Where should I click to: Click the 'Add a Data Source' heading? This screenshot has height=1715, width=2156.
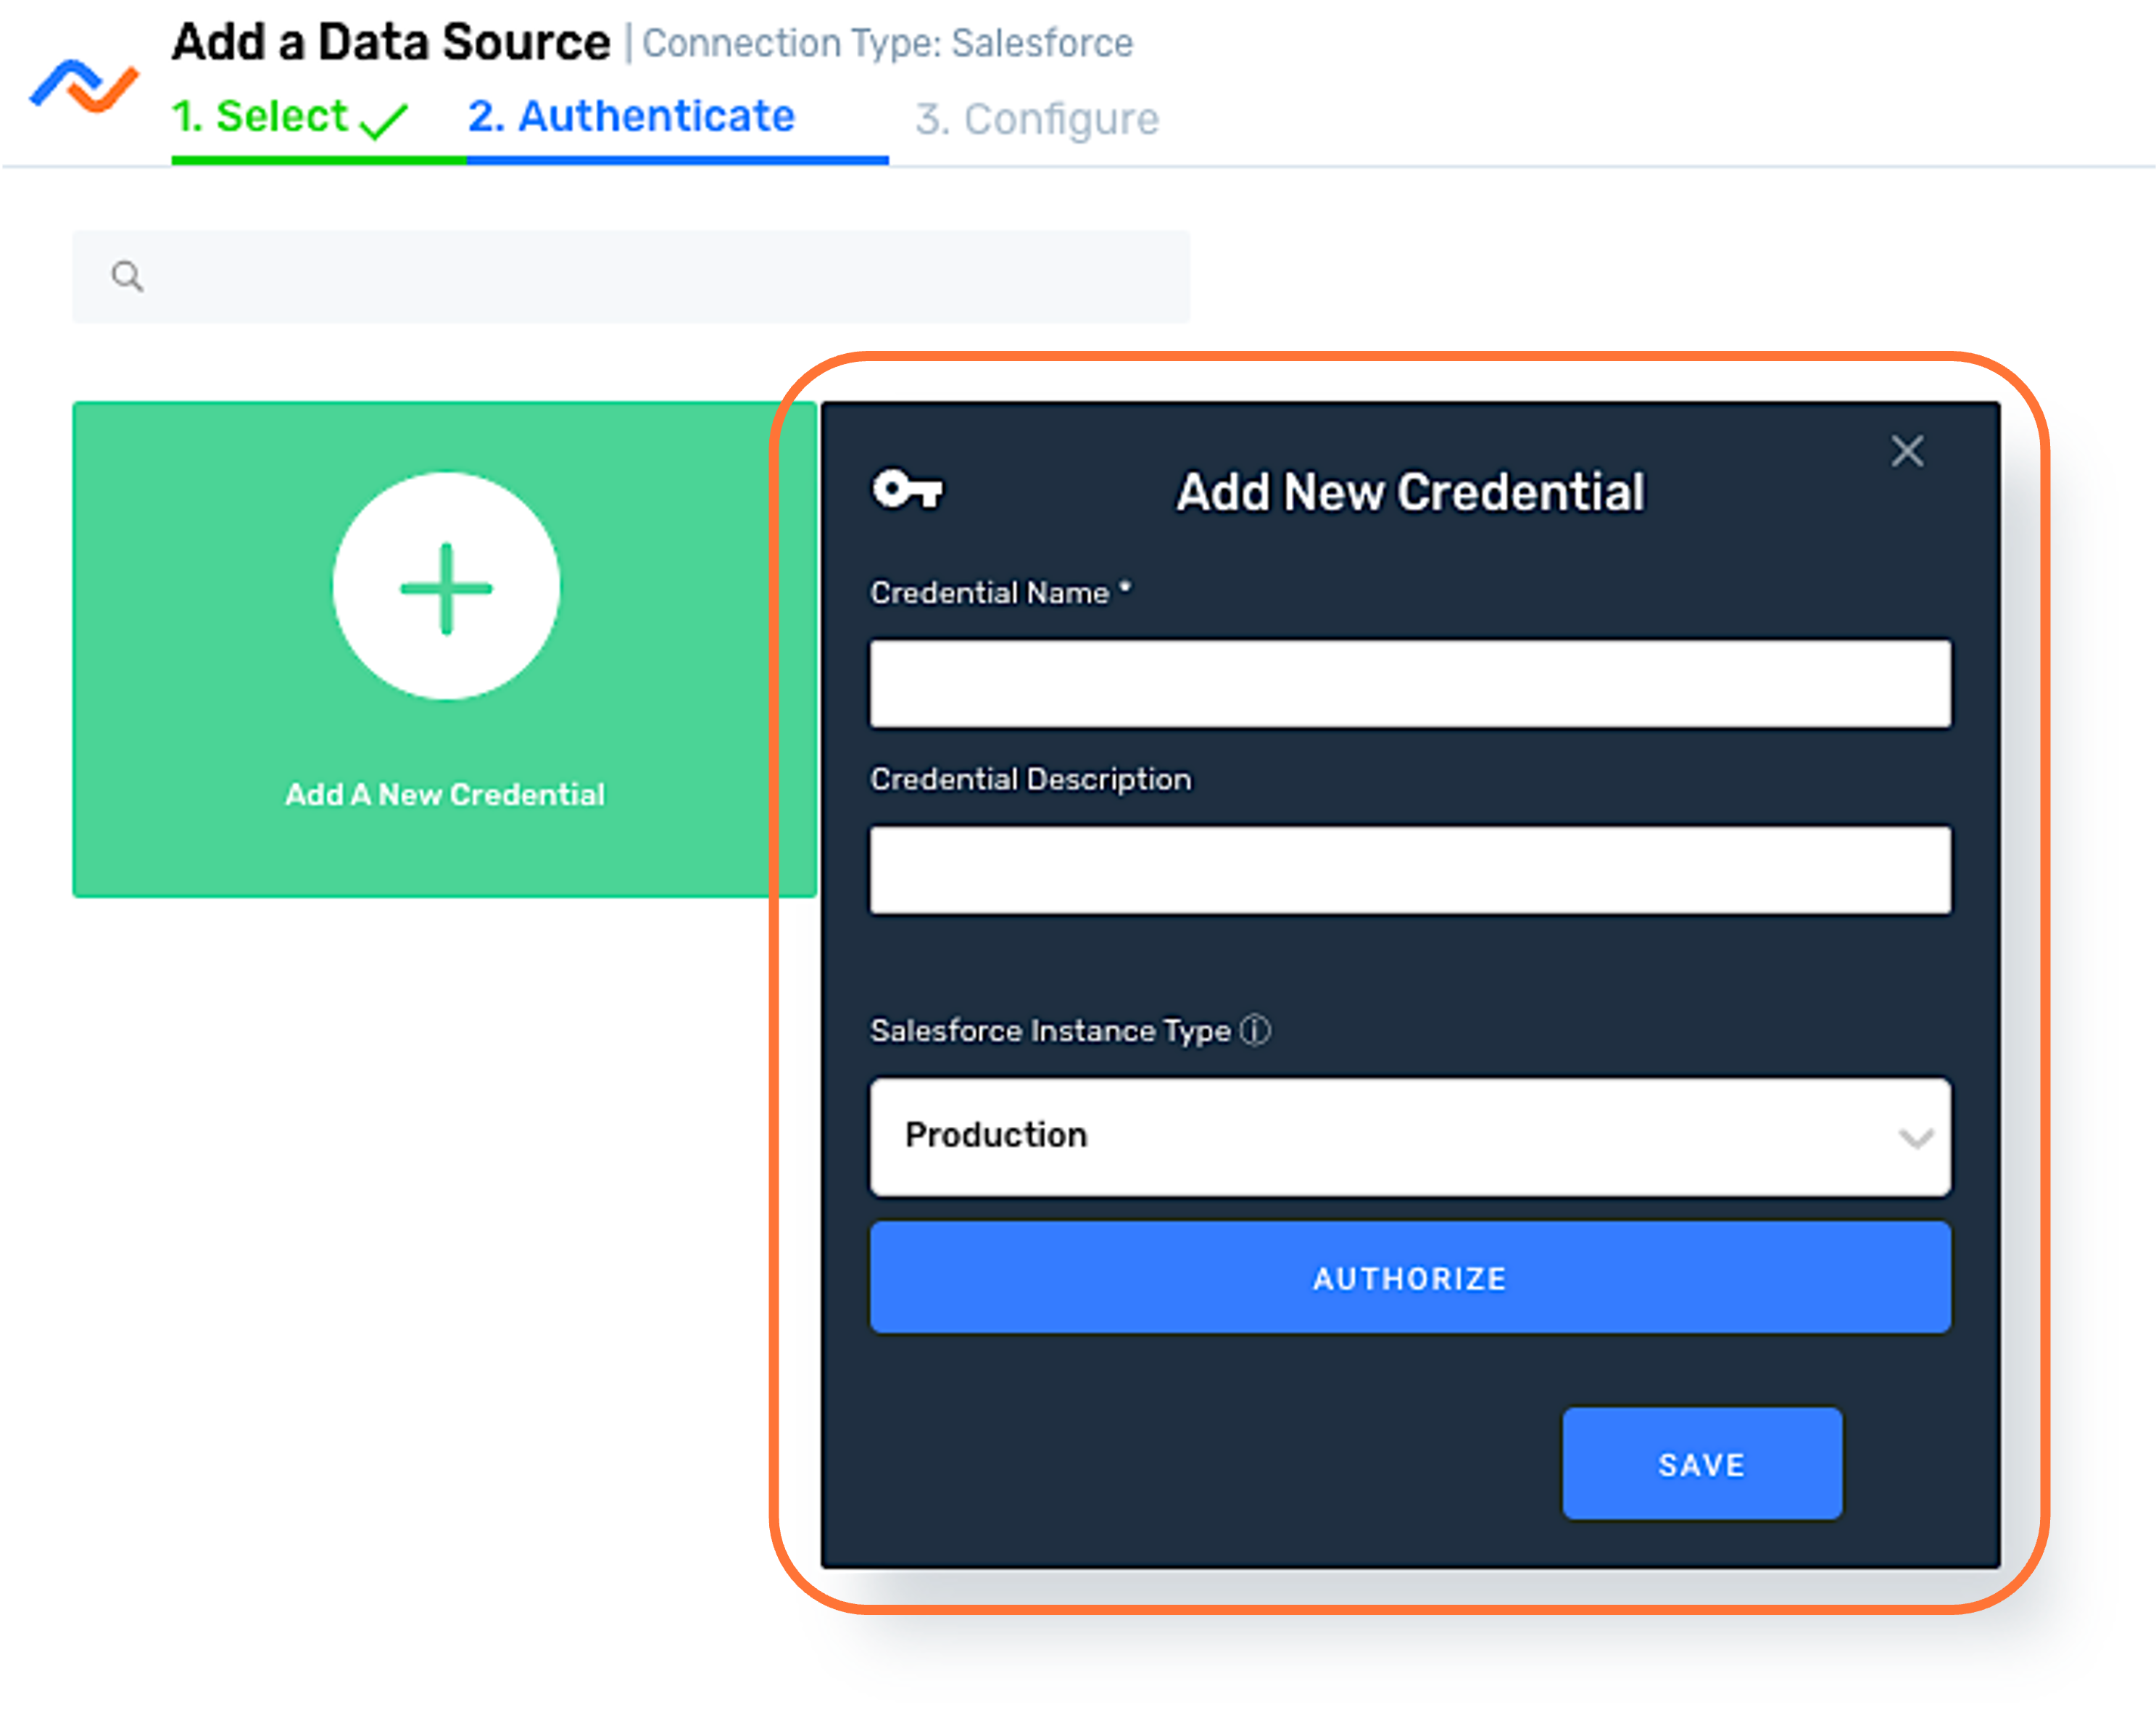point(391,42)
